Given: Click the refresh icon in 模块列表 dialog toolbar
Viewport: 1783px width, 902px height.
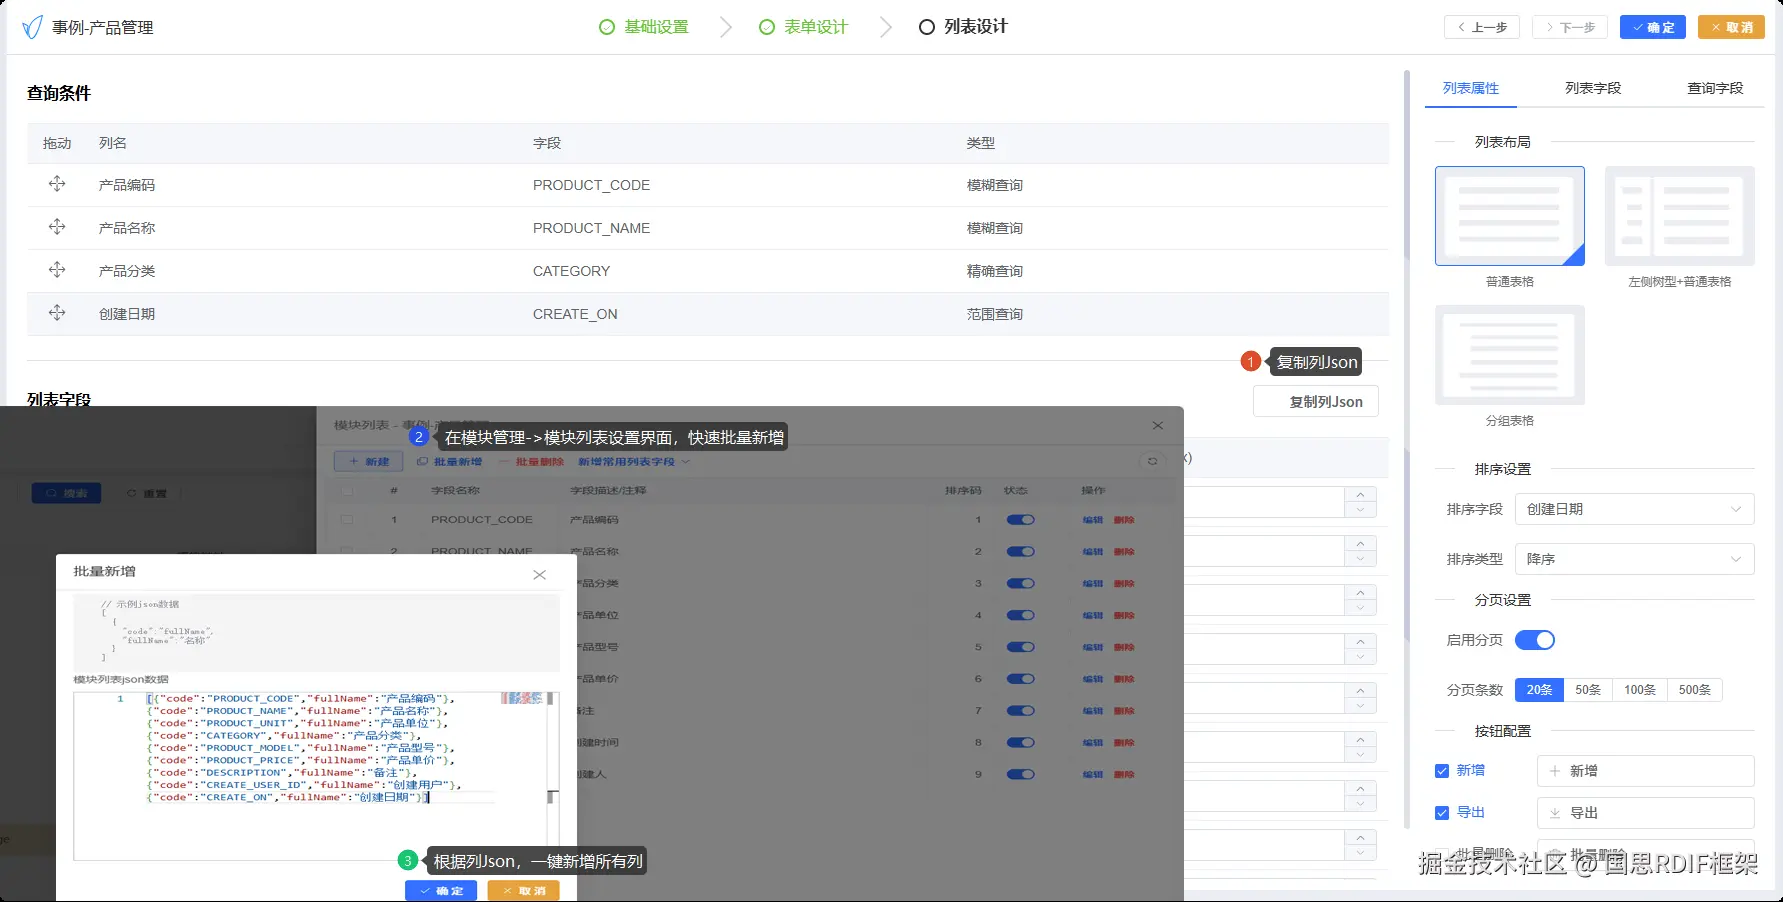Looking at the screenshot, I should 1152,461.
